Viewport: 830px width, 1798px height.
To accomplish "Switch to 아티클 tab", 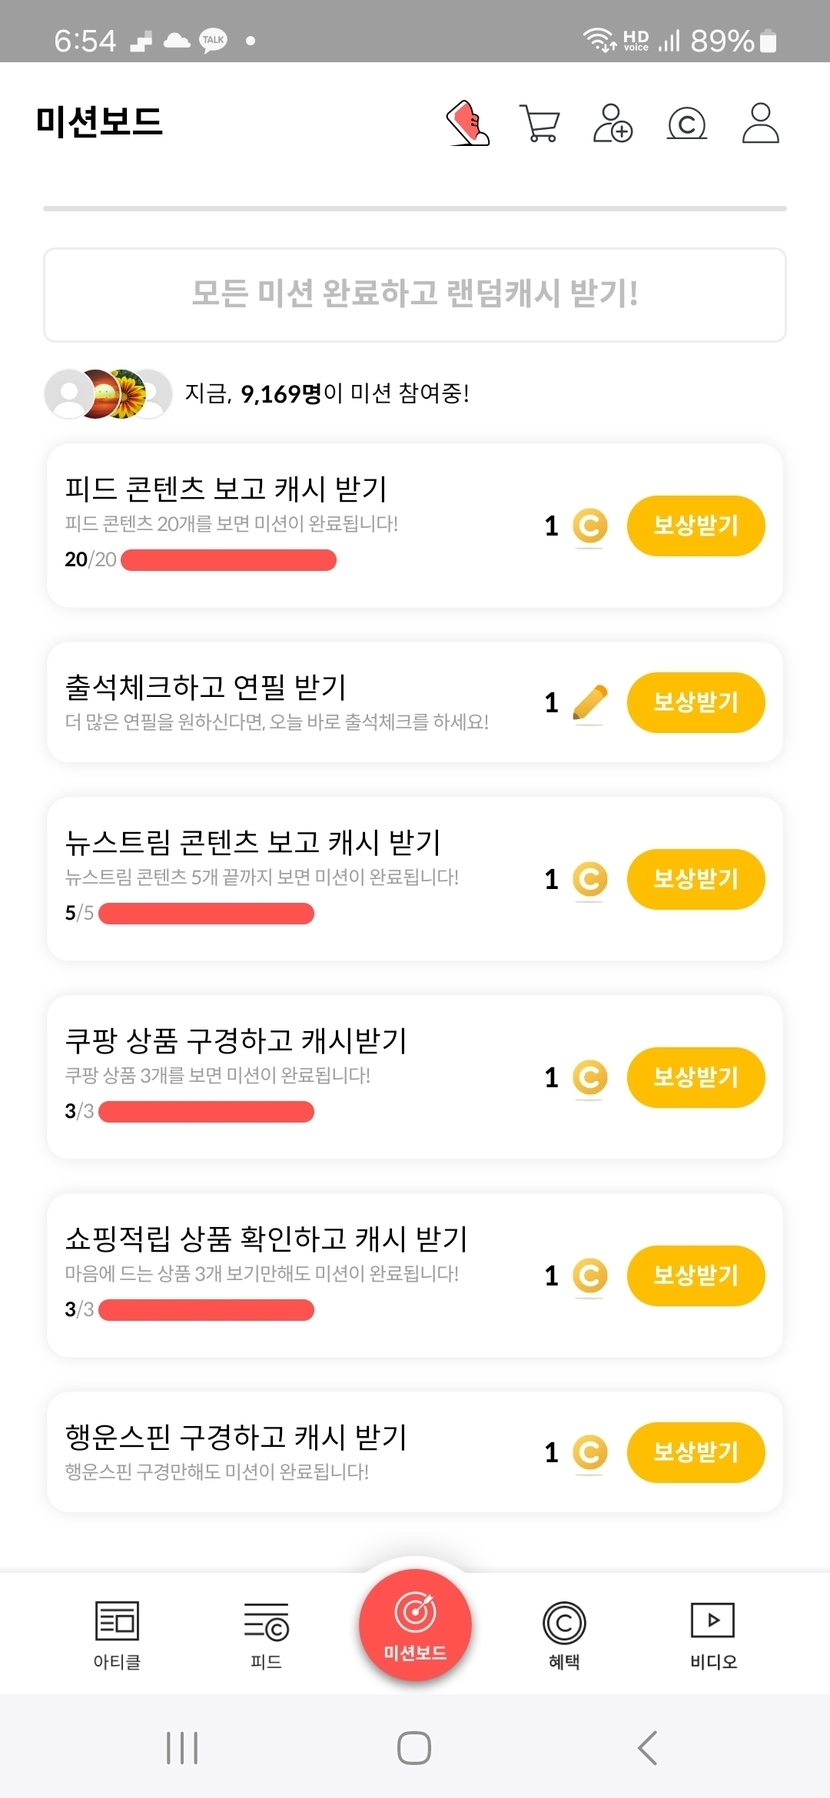I will pos(117,1634).
